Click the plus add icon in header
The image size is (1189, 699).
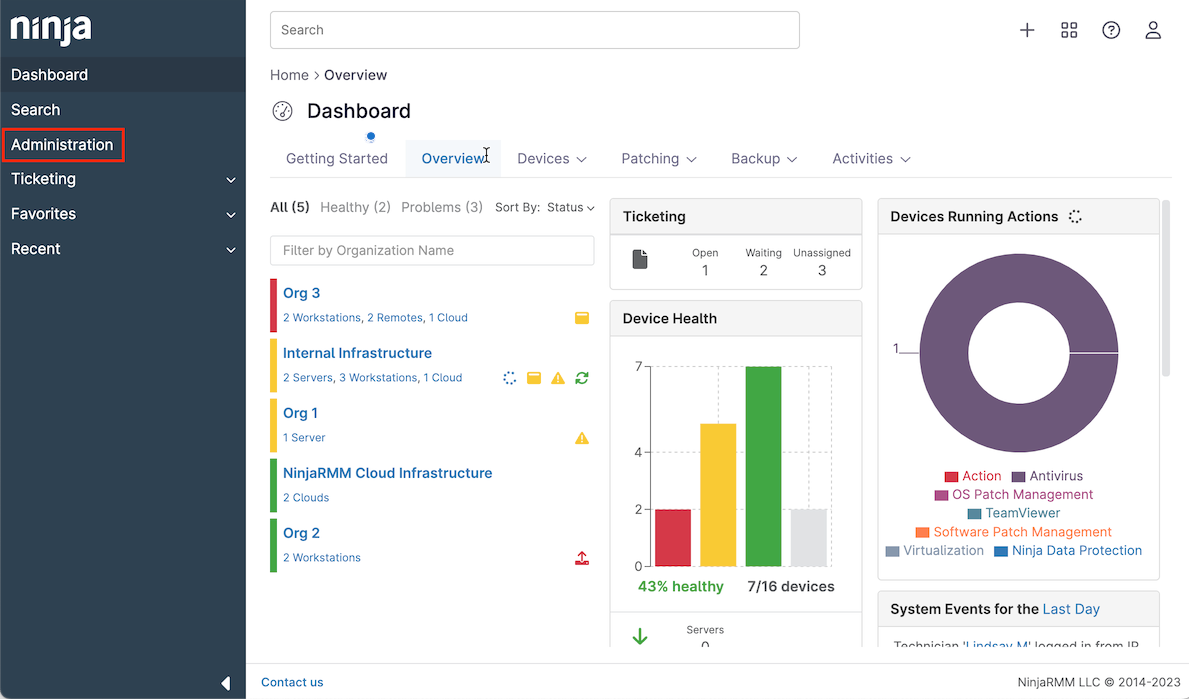point(1027,30)
